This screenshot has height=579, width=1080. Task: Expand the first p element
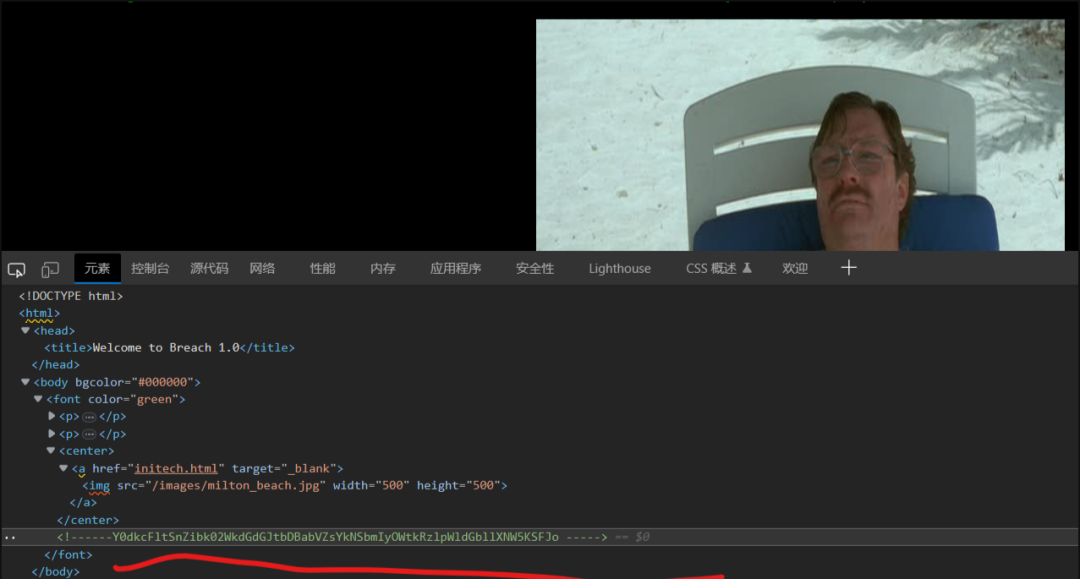click(x=52, y=417)
